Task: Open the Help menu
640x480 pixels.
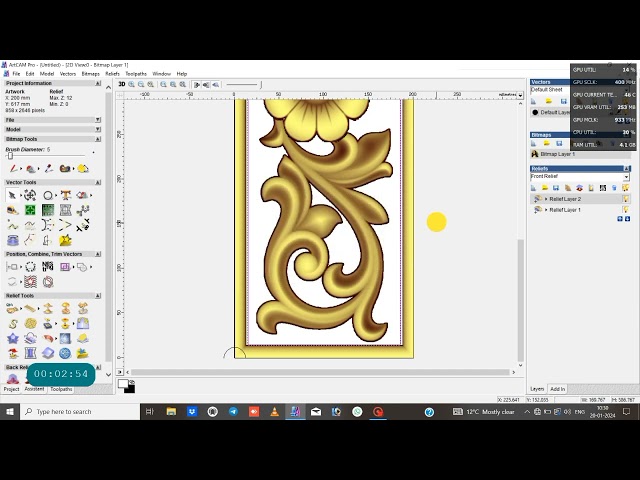Action: 182,74
